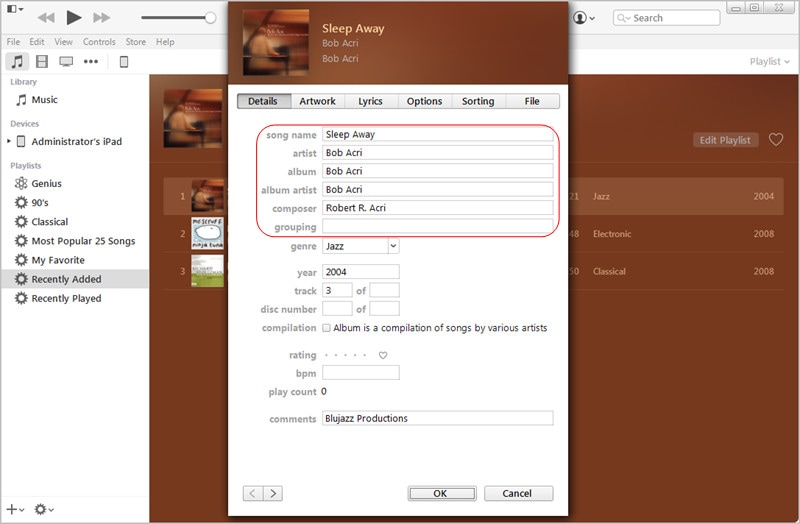Click the artist field

(x=437, y=153)
